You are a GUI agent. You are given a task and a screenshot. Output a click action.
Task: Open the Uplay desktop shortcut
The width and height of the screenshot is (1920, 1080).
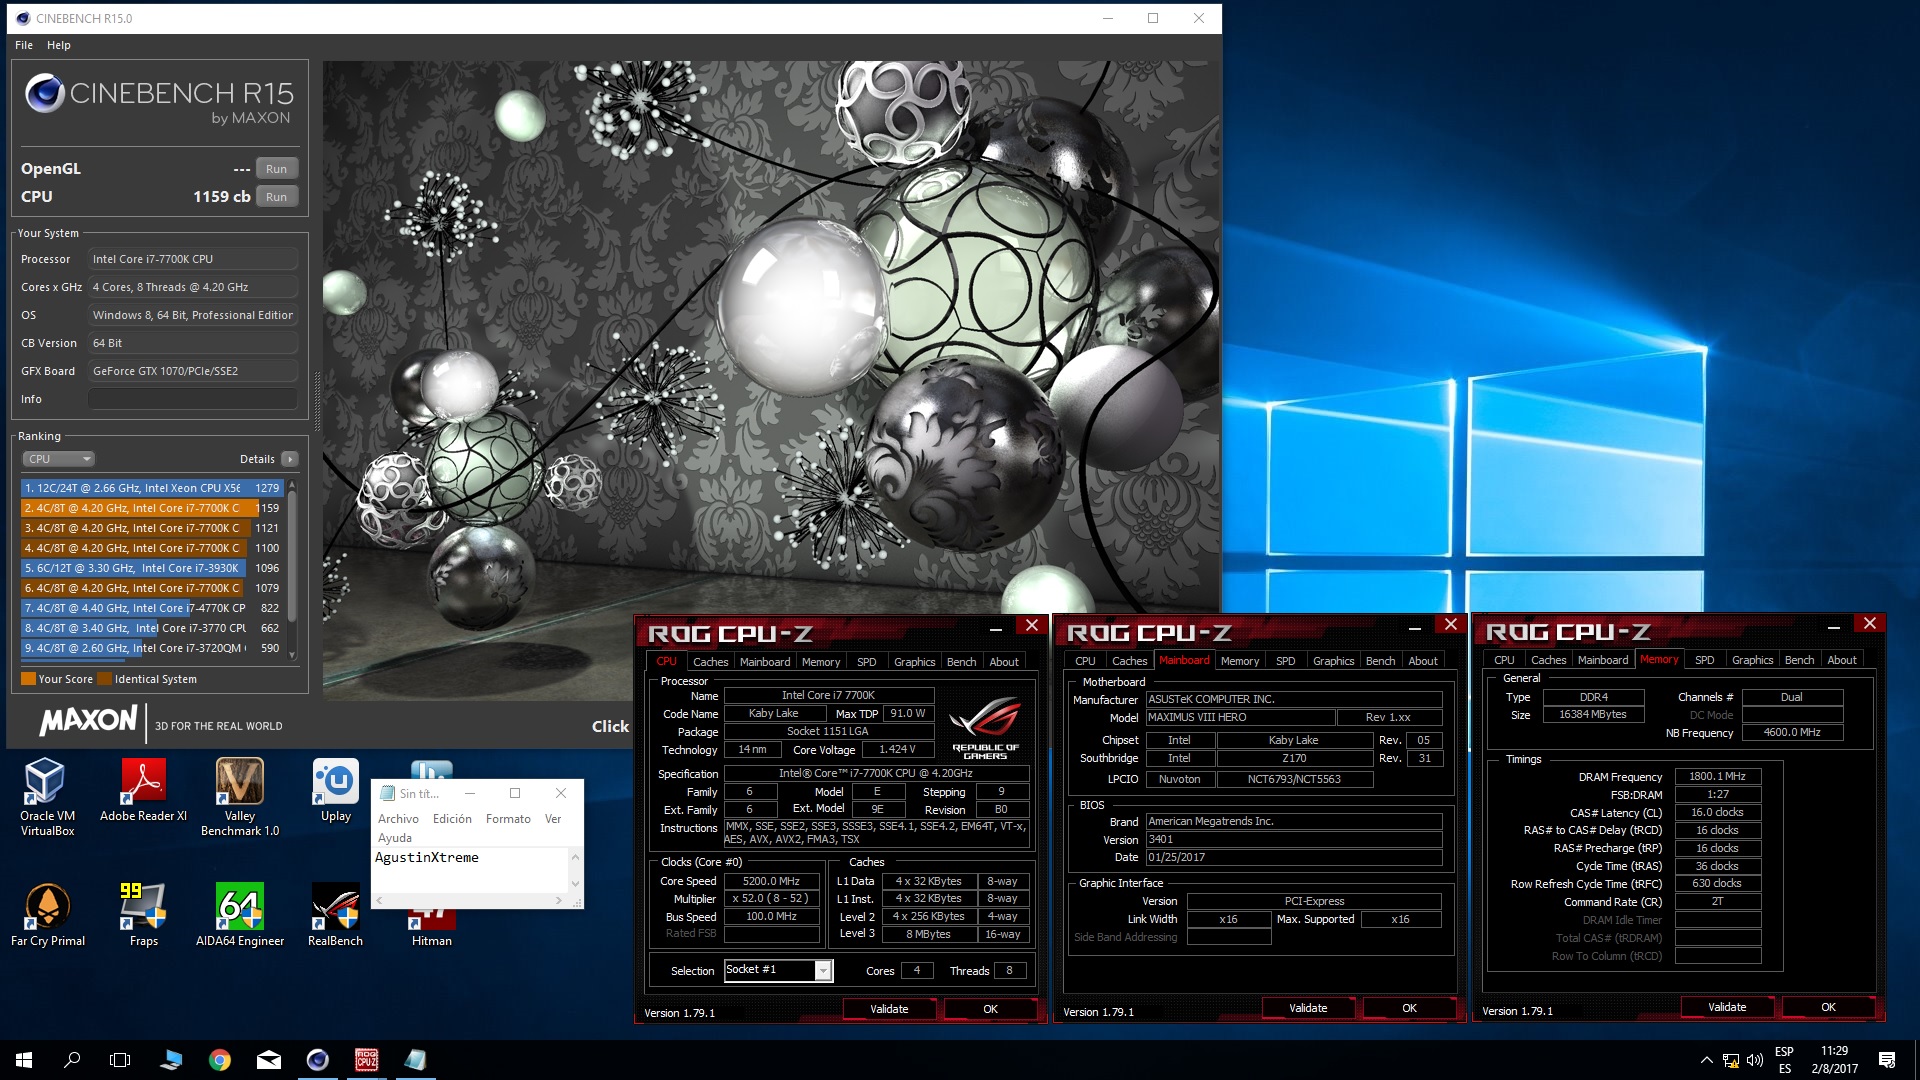(x=336, y=790)
